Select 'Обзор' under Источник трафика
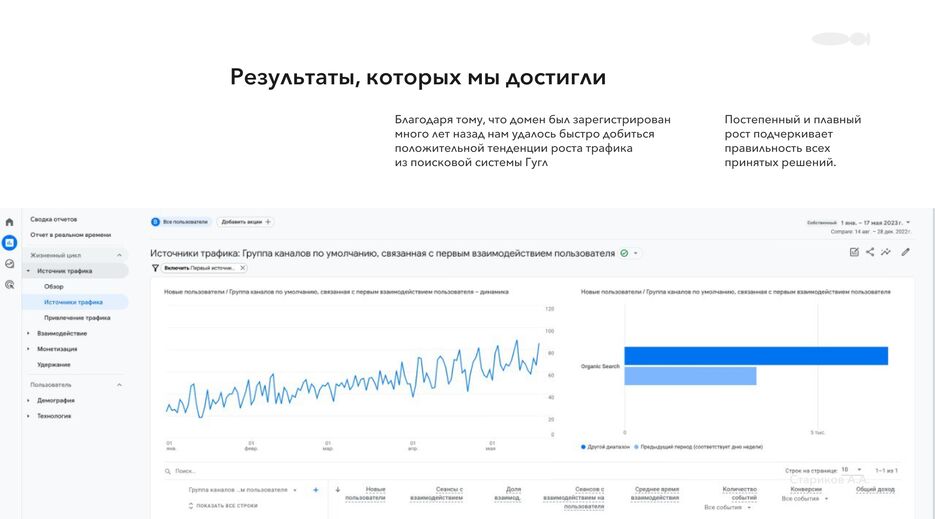935x519 pixels. tap(54, 286)
